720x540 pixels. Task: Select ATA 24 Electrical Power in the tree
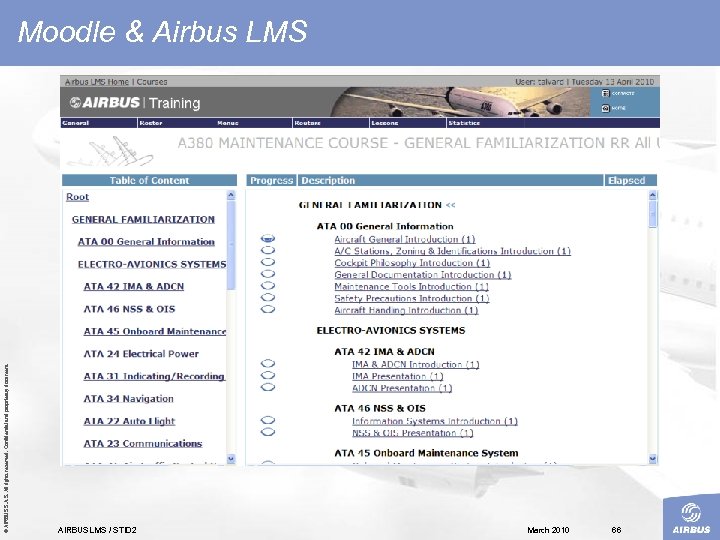tap(141, 354)
